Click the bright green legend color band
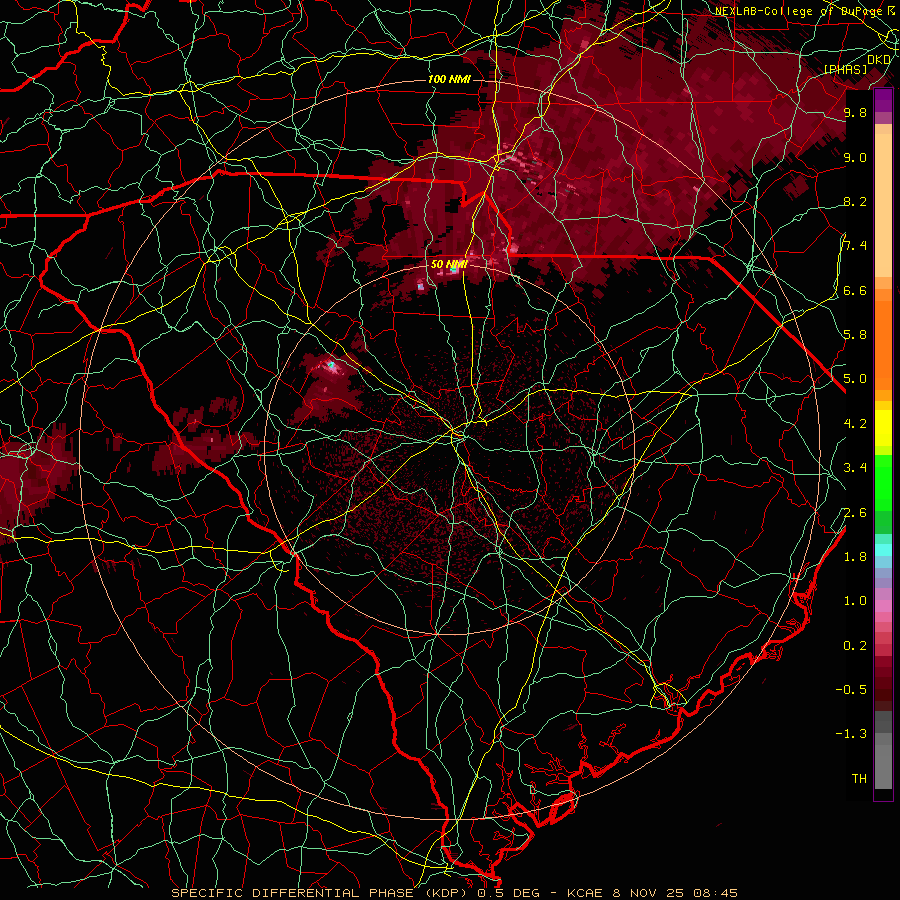The image size is (900, 900). pos(883,482)
